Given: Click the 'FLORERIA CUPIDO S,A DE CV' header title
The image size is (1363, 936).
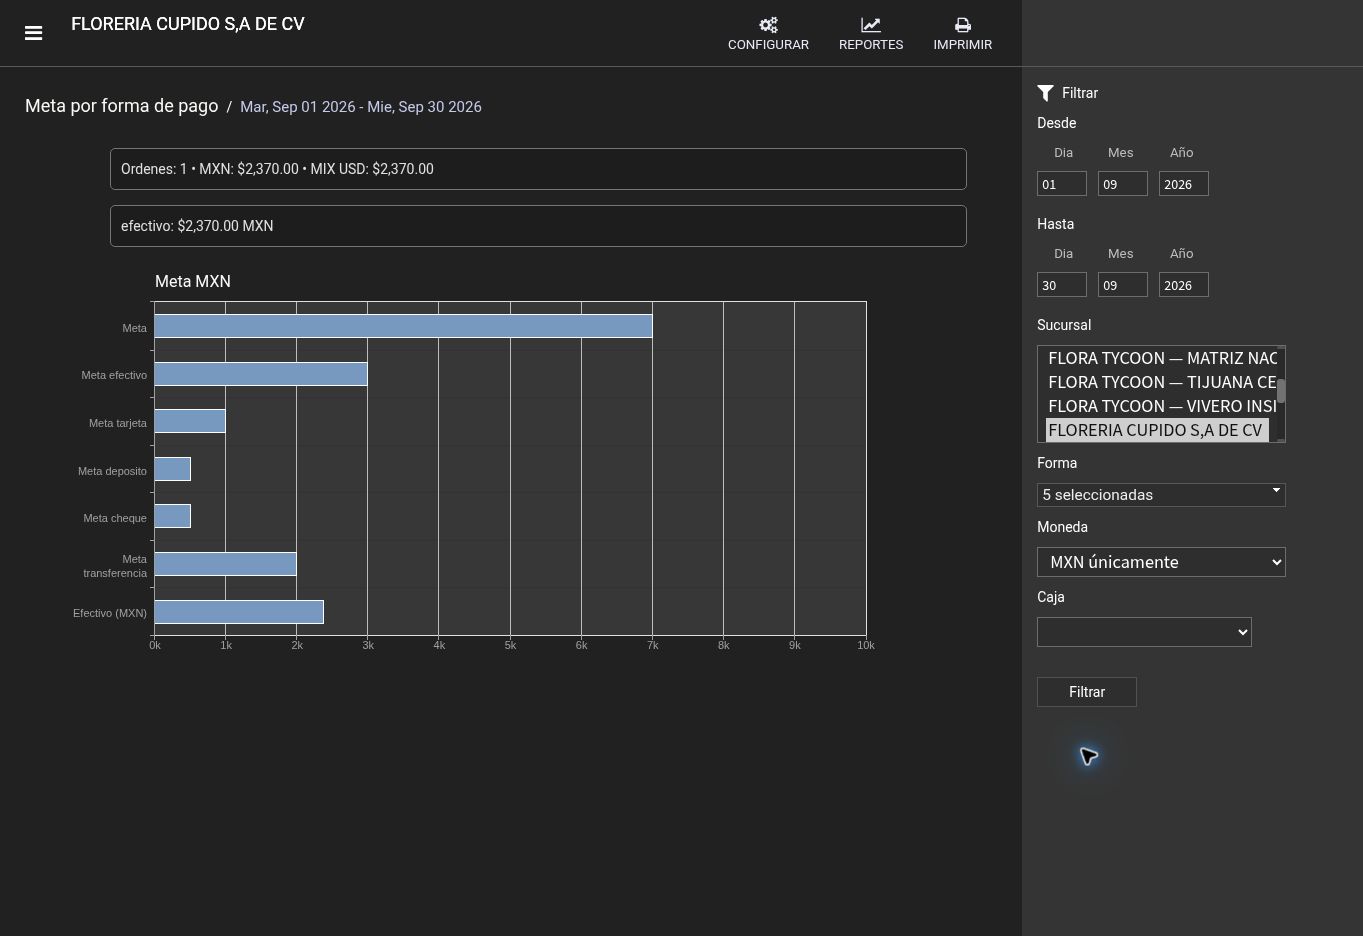Looking at the screenshot, I should [188, 24].
